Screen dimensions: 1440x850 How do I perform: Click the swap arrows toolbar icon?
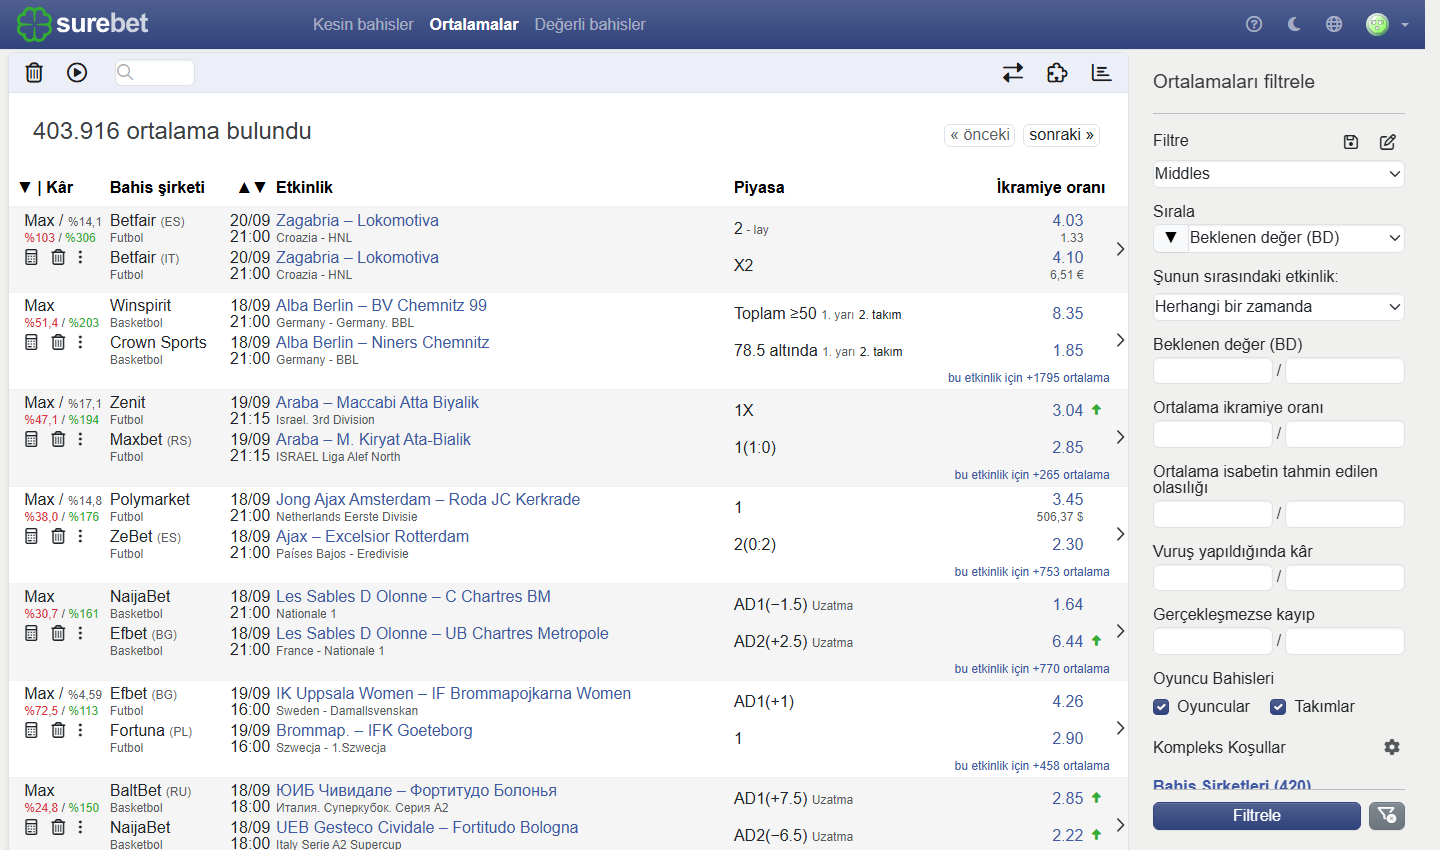click(x=1013, y=72)
